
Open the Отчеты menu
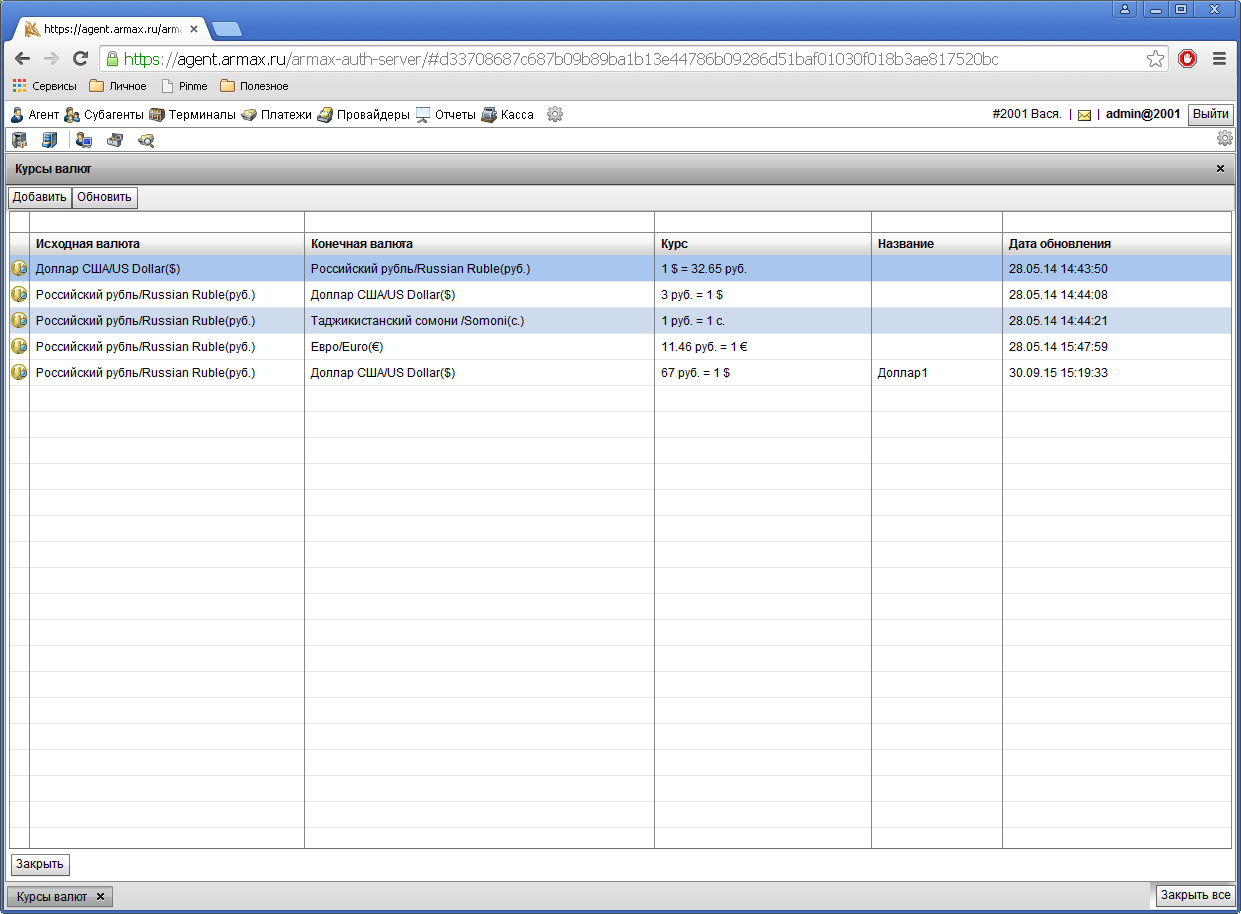click(445, 115)
